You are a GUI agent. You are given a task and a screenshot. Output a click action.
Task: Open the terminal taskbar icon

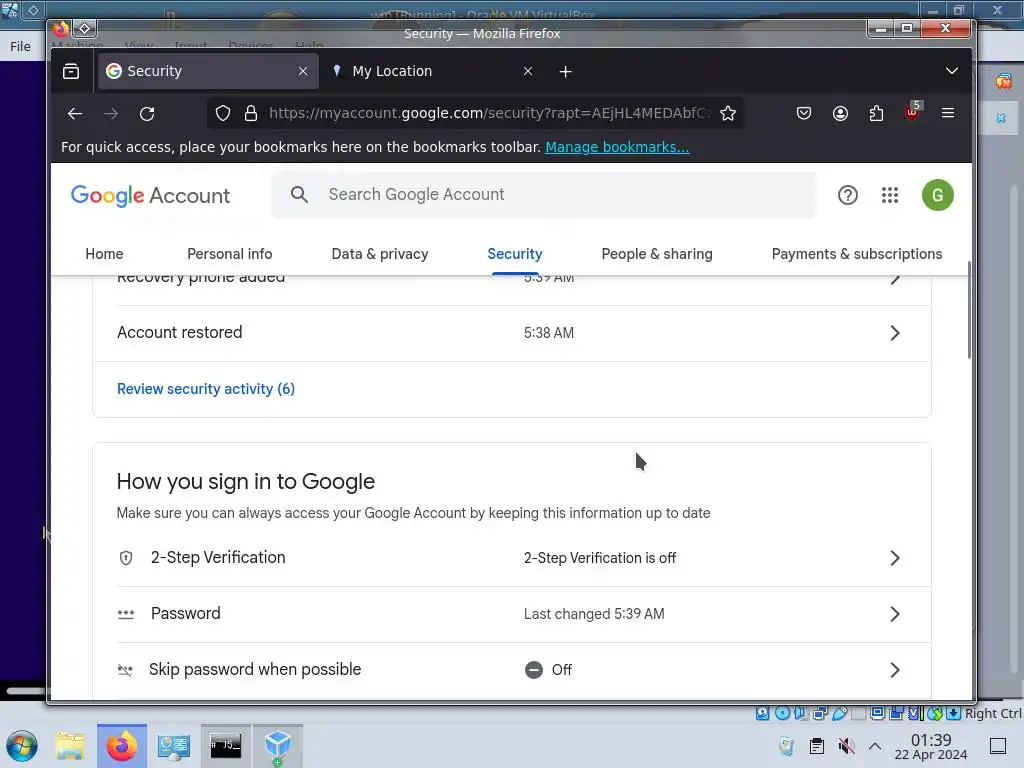(x=226, y=746)
